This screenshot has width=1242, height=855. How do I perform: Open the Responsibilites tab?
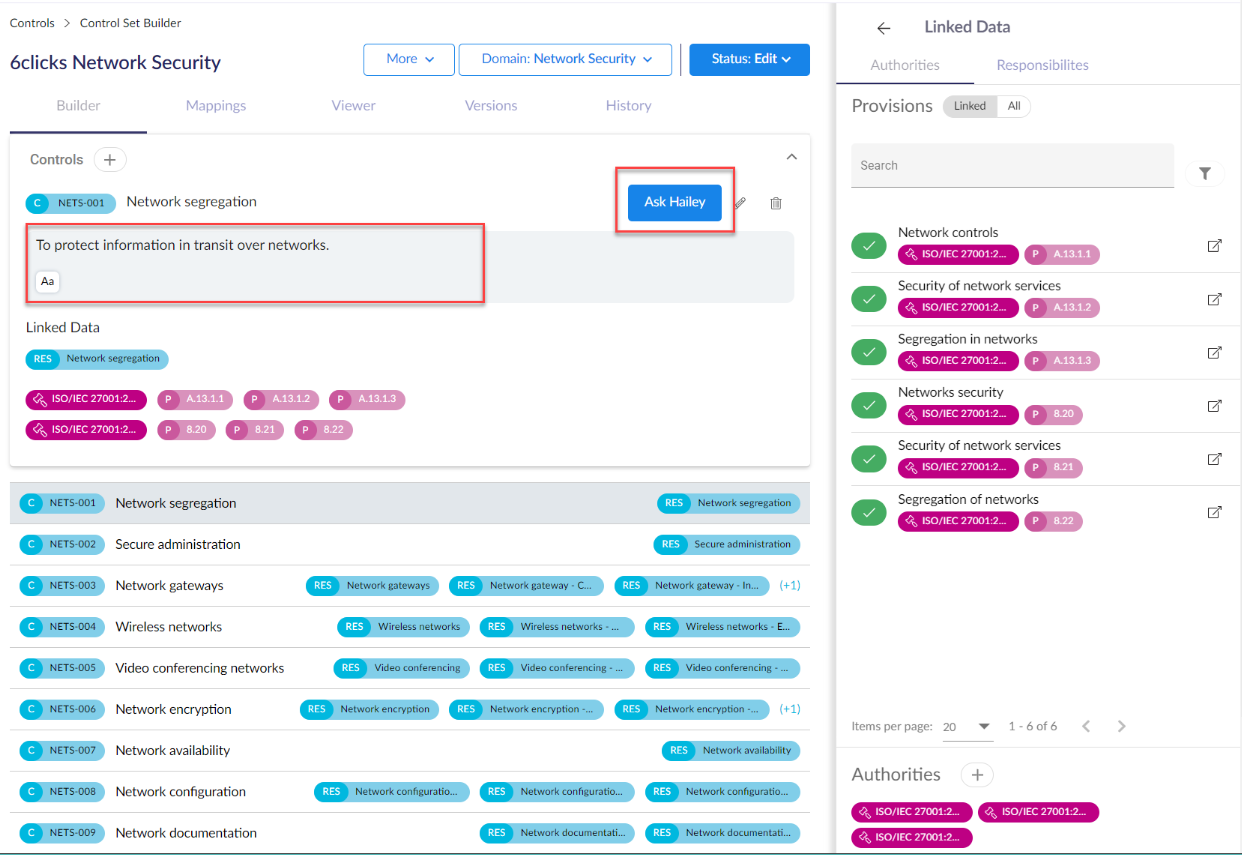click(x=1042, y=65)
